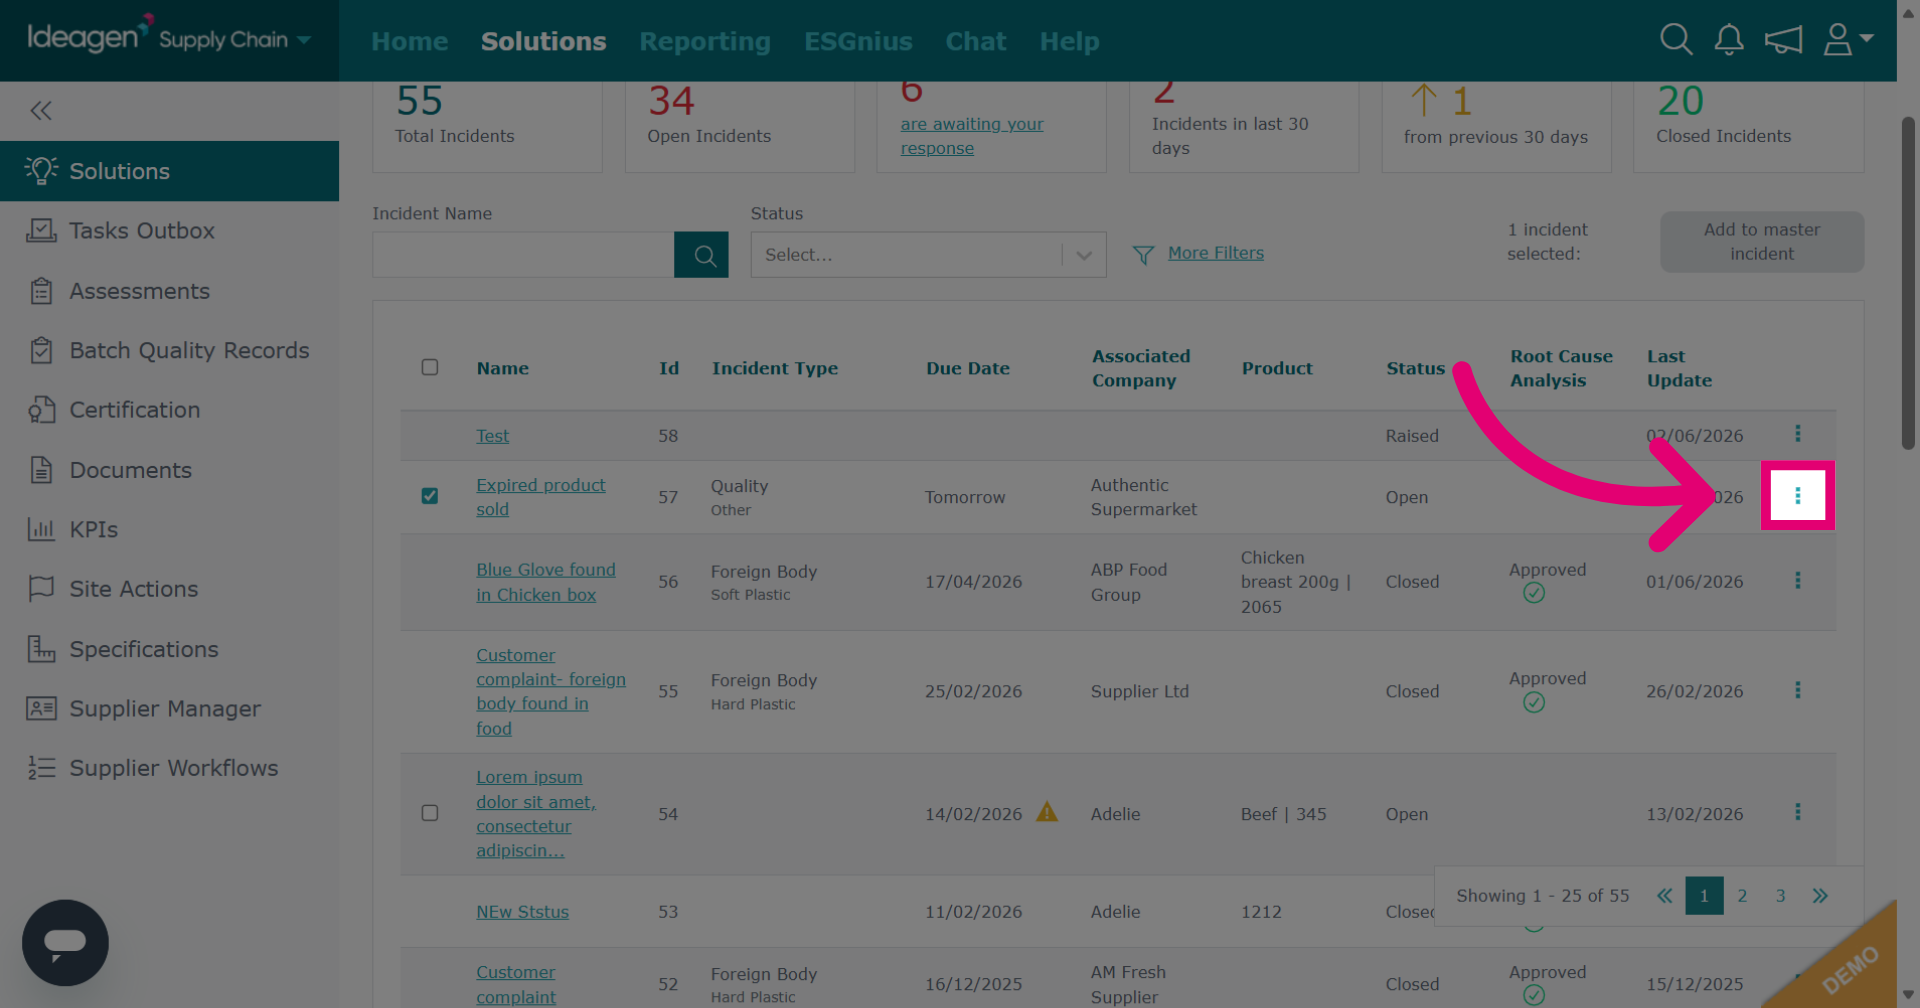The width and height of the screenshot is (1920, 1008).
Task: Tick the select-all header checkbox
Action: (430, 367)
